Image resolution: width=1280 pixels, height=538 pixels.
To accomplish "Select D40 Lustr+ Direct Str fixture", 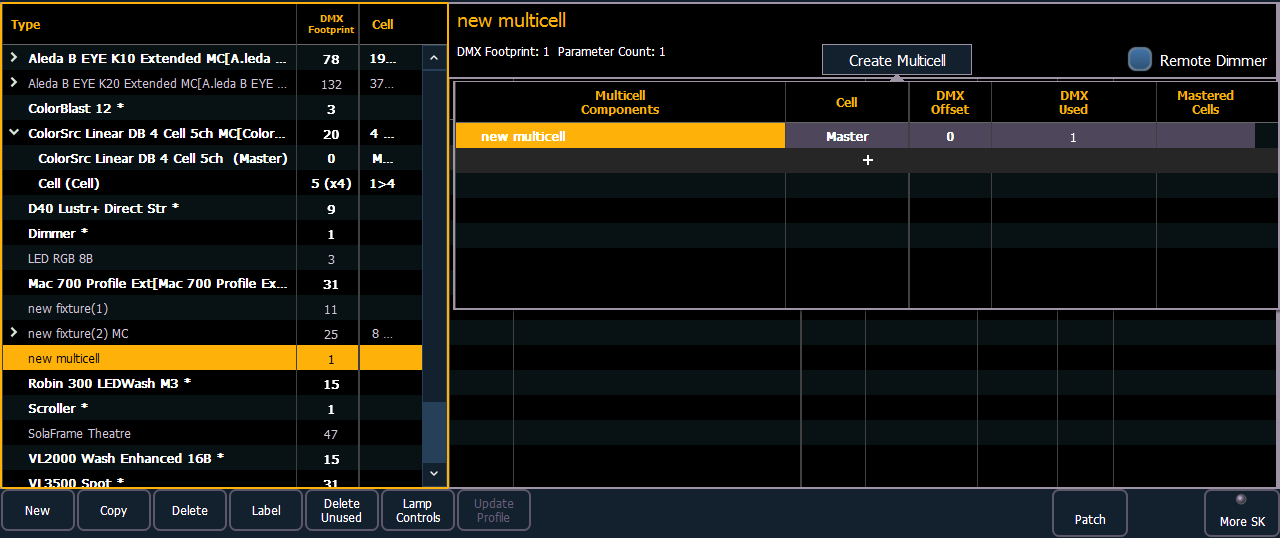I will click(x=212, y=209).
